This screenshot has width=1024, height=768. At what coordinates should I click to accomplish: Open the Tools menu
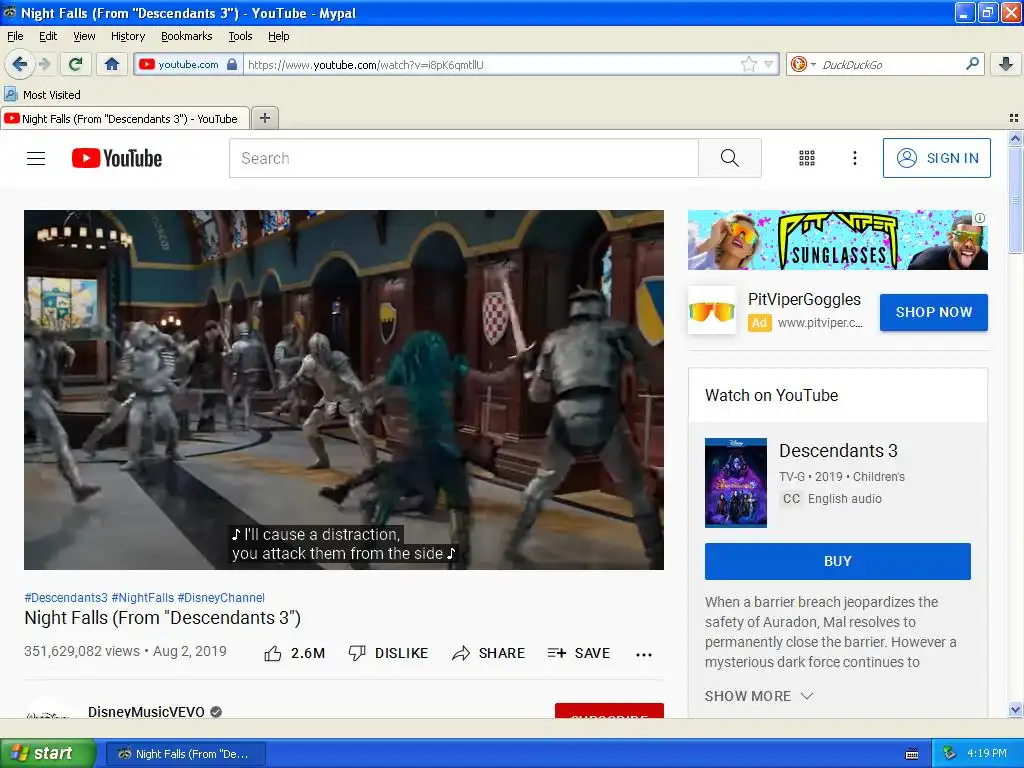click(240, 36)
